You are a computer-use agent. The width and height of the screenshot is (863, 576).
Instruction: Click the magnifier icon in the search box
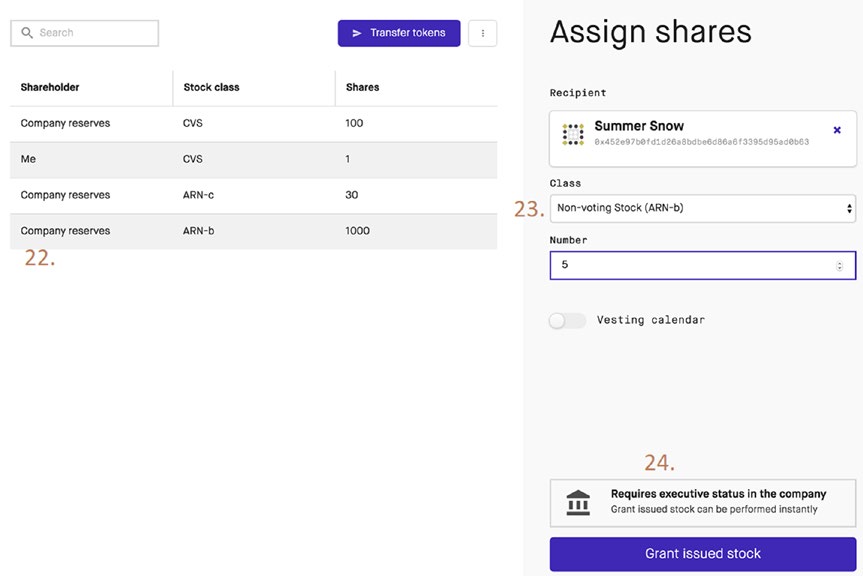[x=27, y=33]
